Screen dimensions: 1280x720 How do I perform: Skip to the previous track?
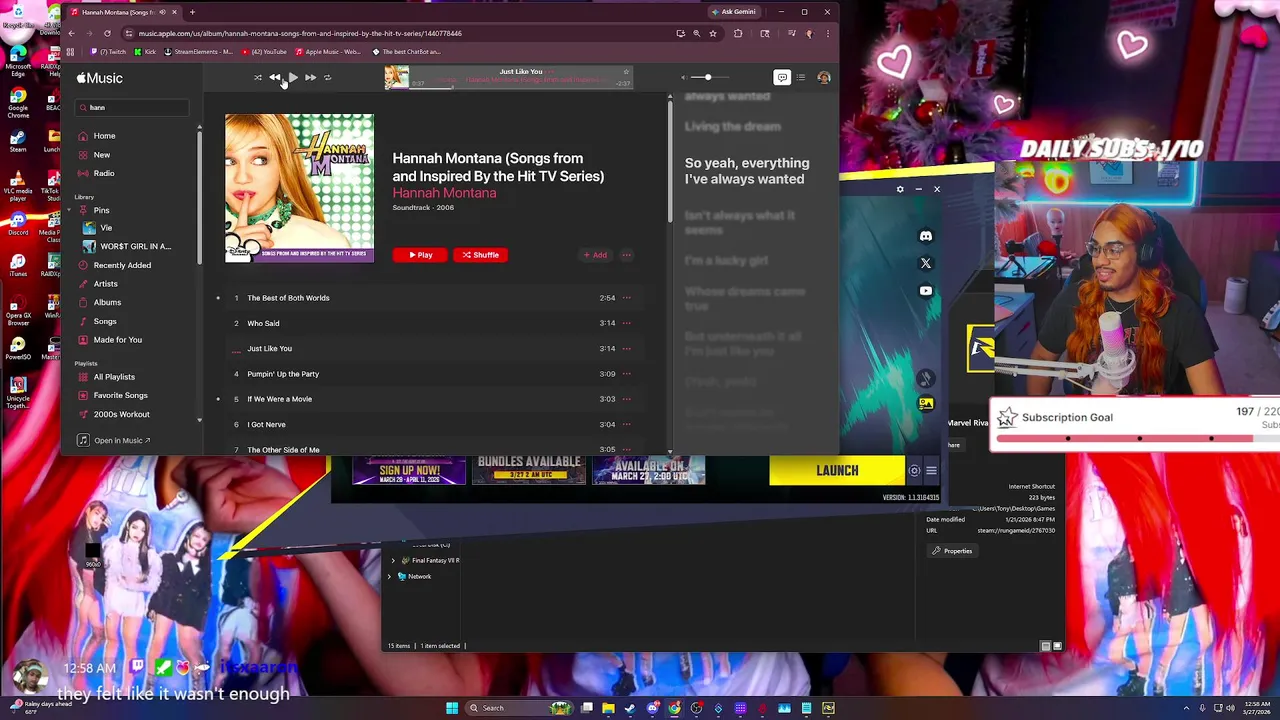click(275, 77)
